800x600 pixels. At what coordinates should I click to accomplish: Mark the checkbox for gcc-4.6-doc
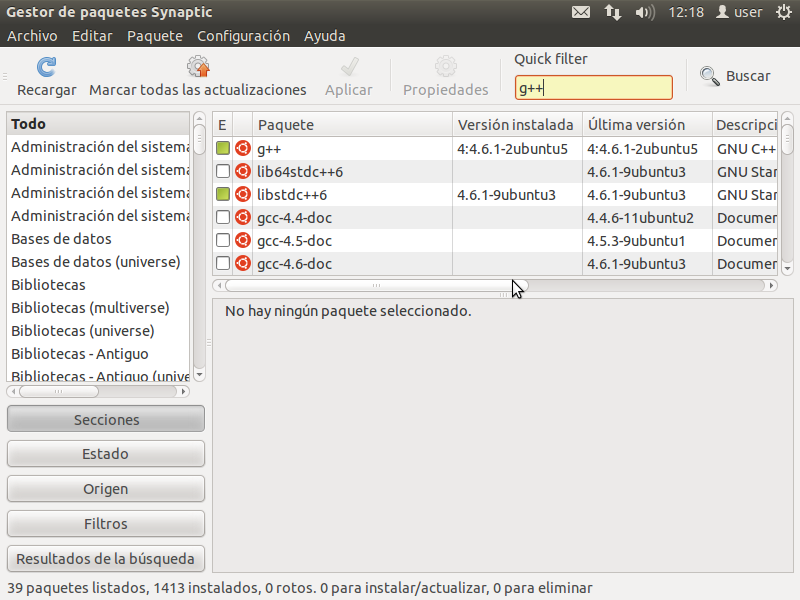click(x=222, y=263)
